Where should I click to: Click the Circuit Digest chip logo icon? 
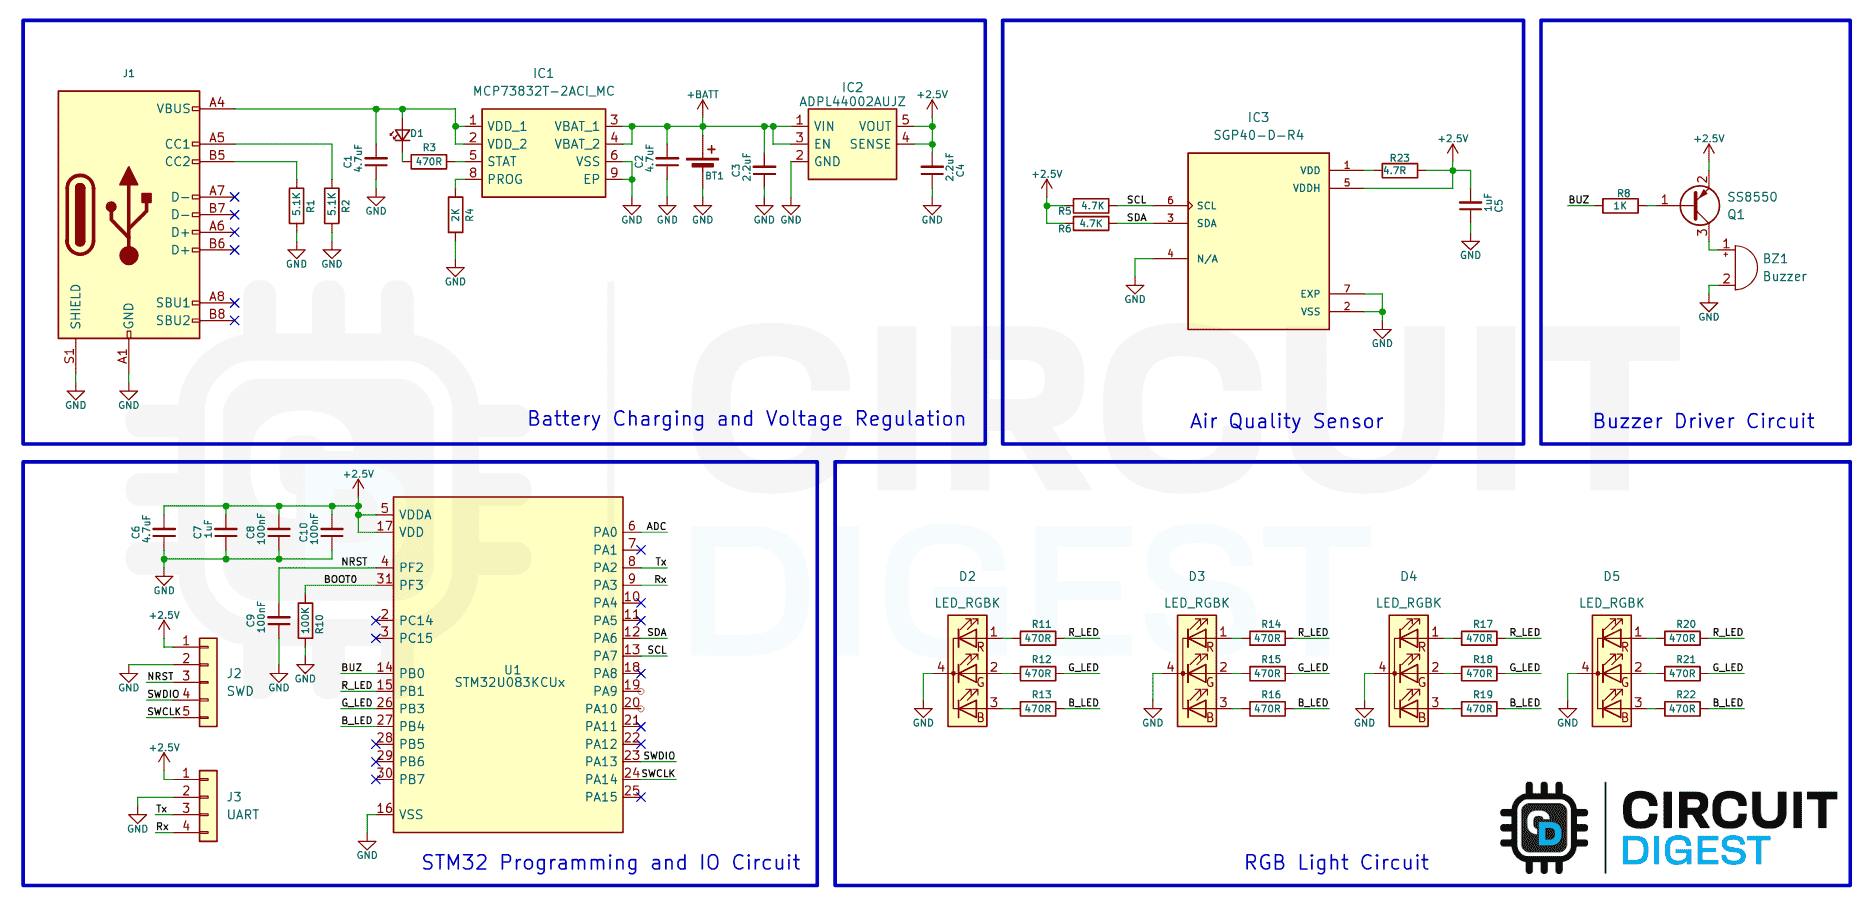pos(1545,827)
